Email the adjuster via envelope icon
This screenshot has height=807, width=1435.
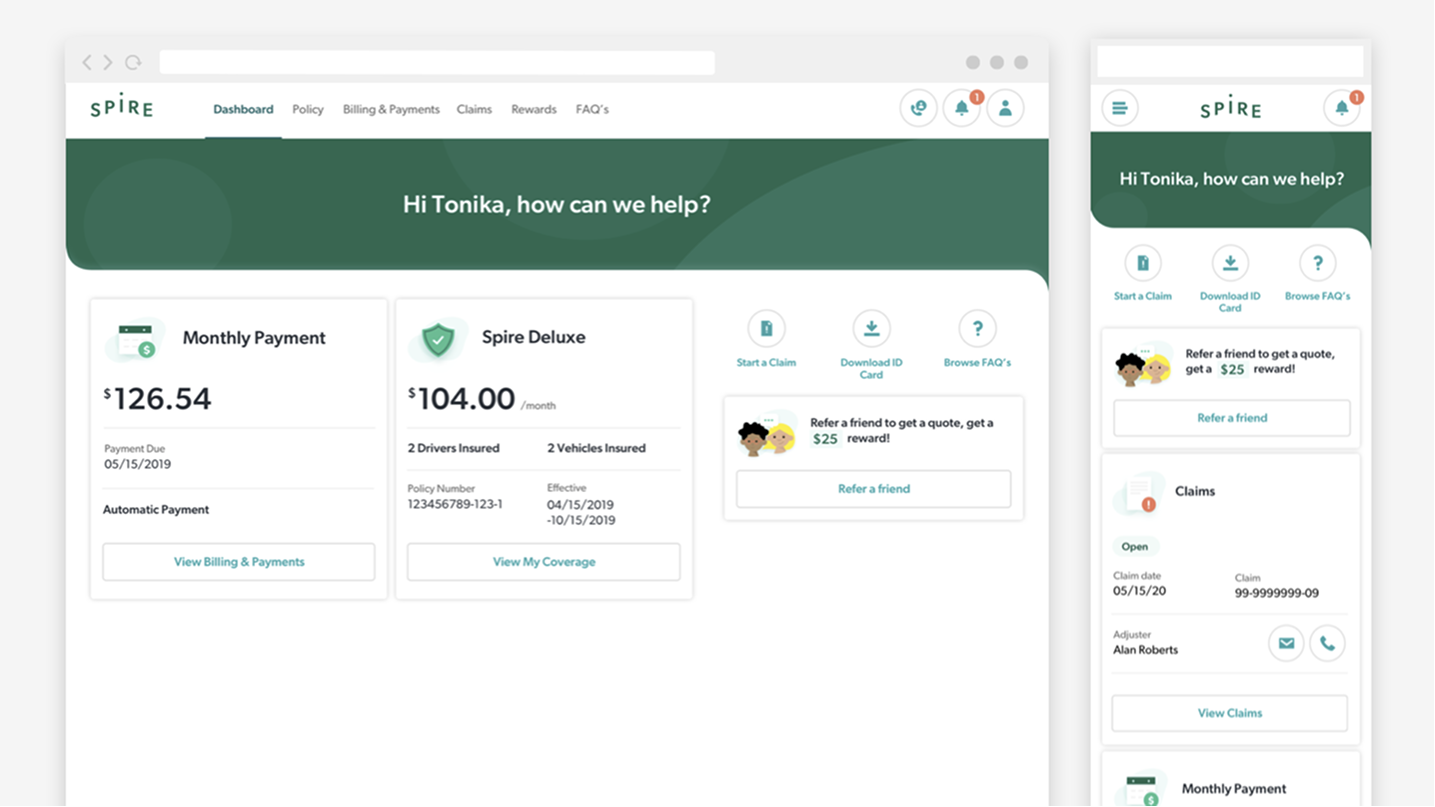tap(1286, 643)
